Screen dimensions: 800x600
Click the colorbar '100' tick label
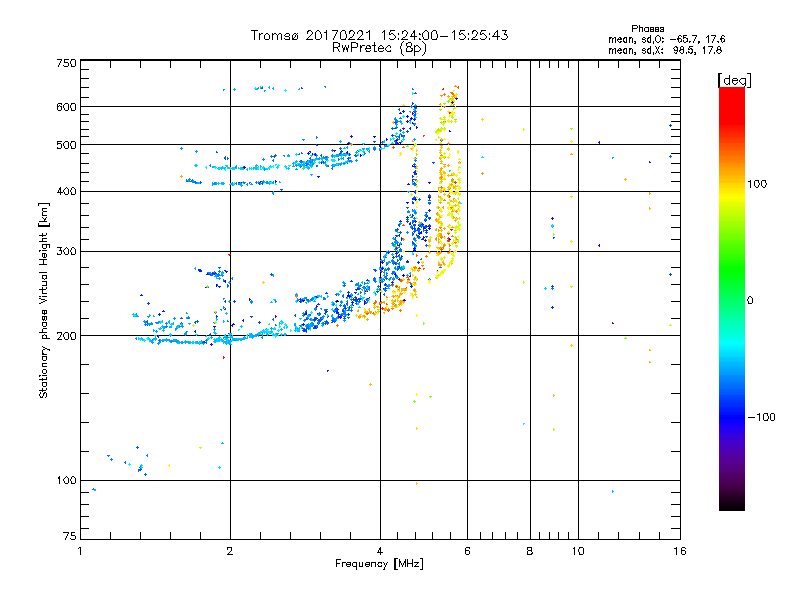[x=757, y=184]
